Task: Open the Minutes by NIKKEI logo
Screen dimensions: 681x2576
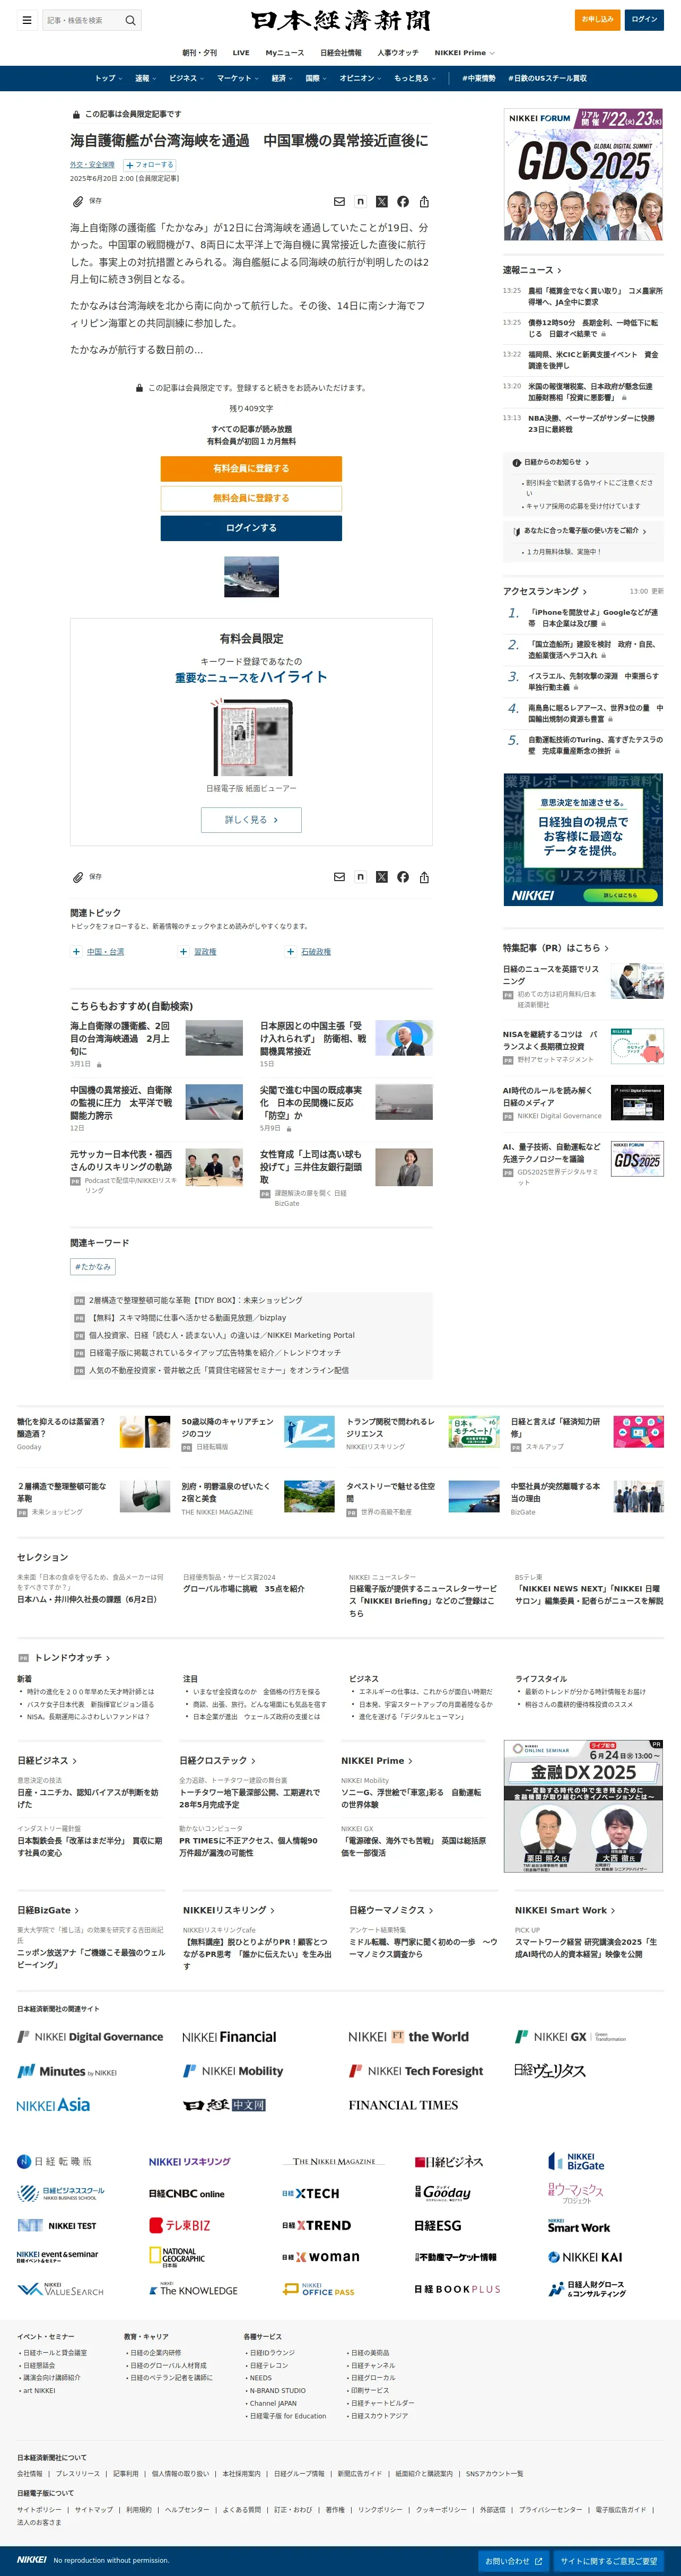Action: [67, 2071]
